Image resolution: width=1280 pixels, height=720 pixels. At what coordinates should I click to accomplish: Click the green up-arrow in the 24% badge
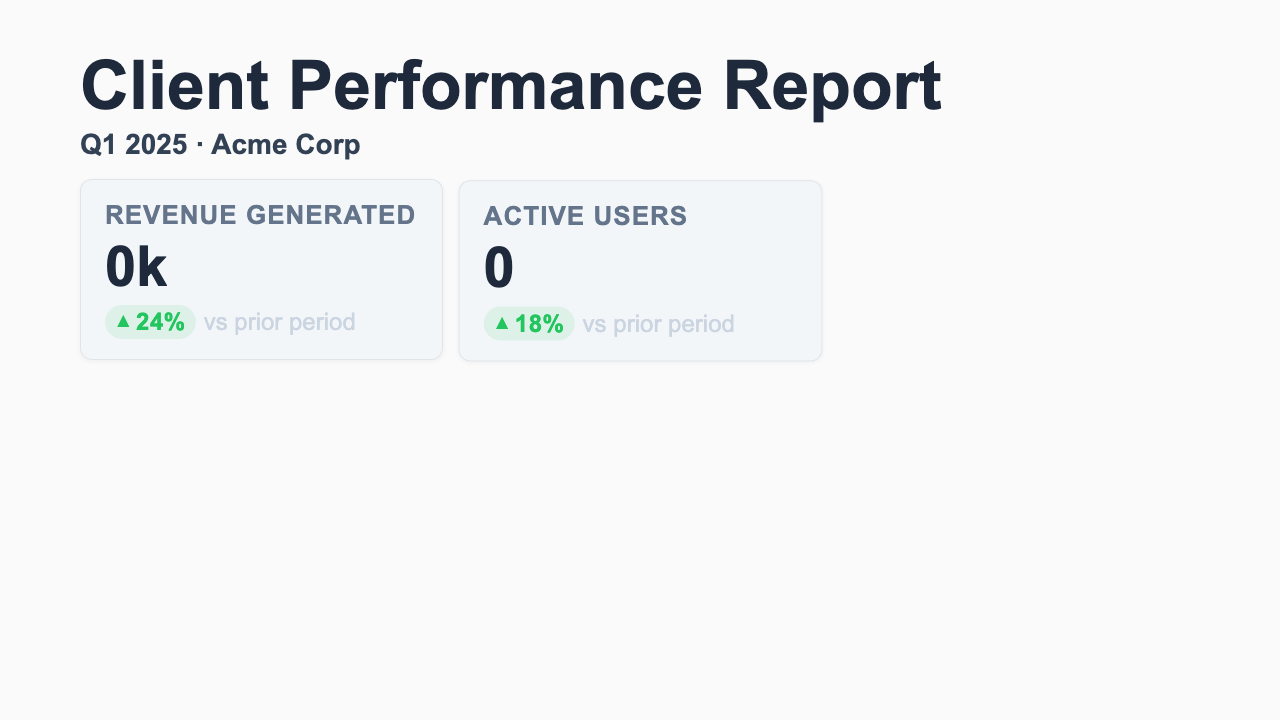123,323
